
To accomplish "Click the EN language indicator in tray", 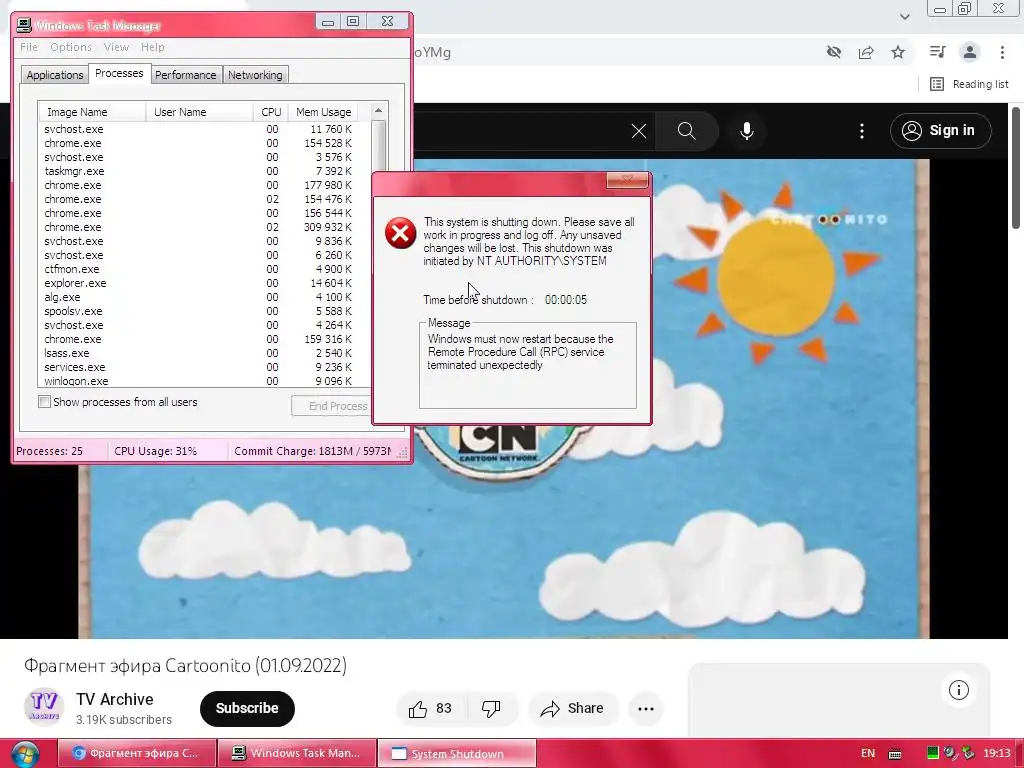I will coord(868,753).
